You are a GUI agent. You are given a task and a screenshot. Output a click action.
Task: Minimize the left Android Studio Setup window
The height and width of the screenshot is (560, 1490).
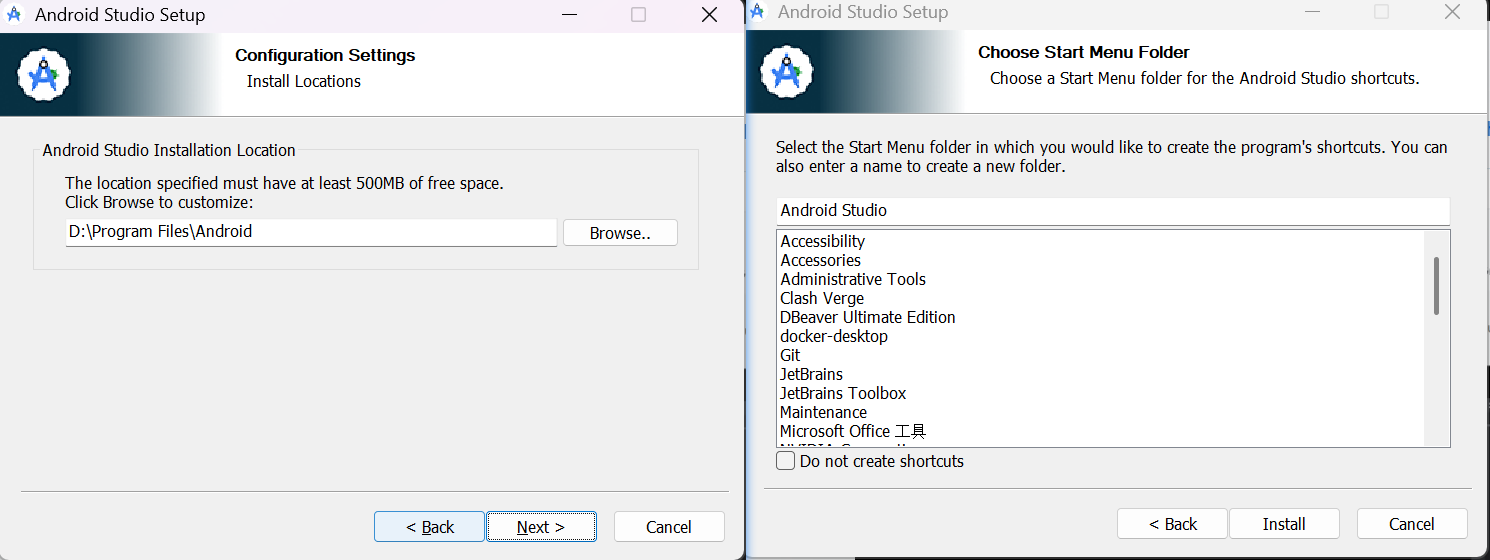tap(569, 15)
